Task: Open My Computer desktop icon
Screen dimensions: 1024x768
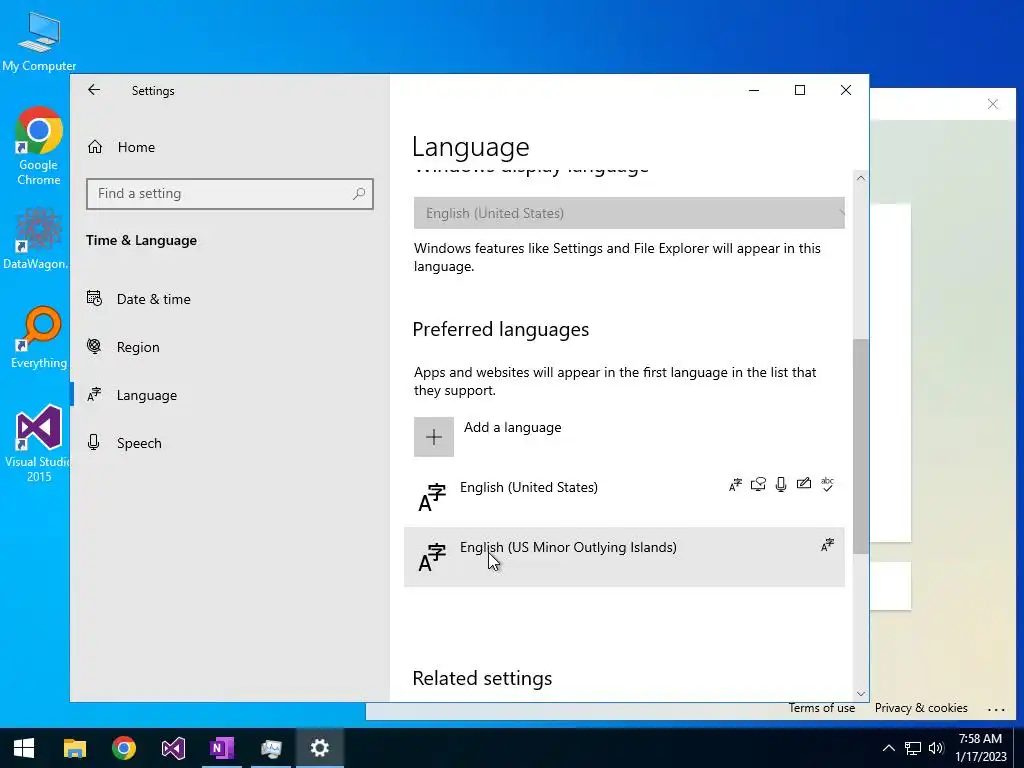Action: pos(39,42)
